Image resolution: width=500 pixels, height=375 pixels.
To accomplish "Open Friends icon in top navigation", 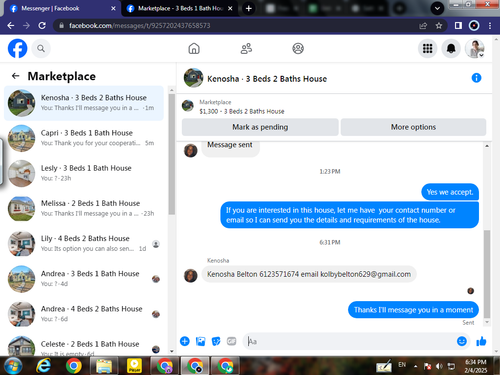I will pyautogui.click(x=246, y=49).
